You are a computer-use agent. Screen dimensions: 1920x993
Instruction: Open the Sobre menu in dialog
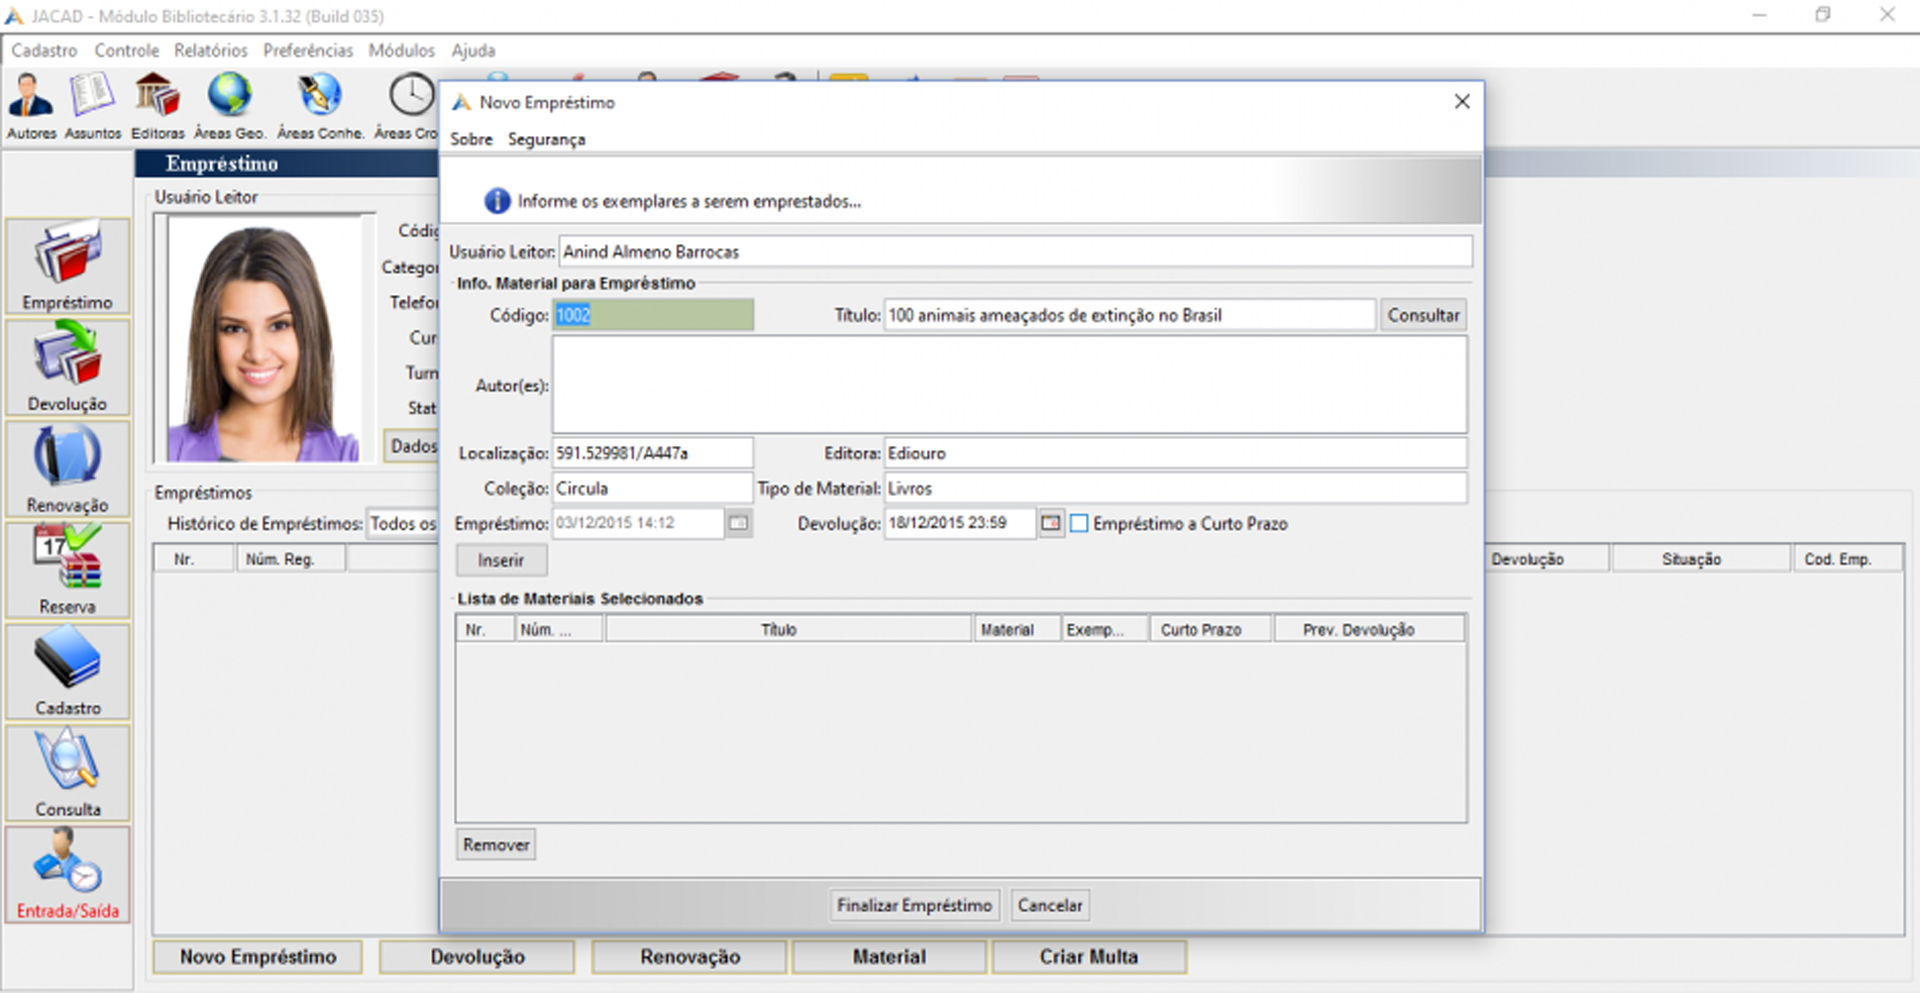(x=471, y=139)
